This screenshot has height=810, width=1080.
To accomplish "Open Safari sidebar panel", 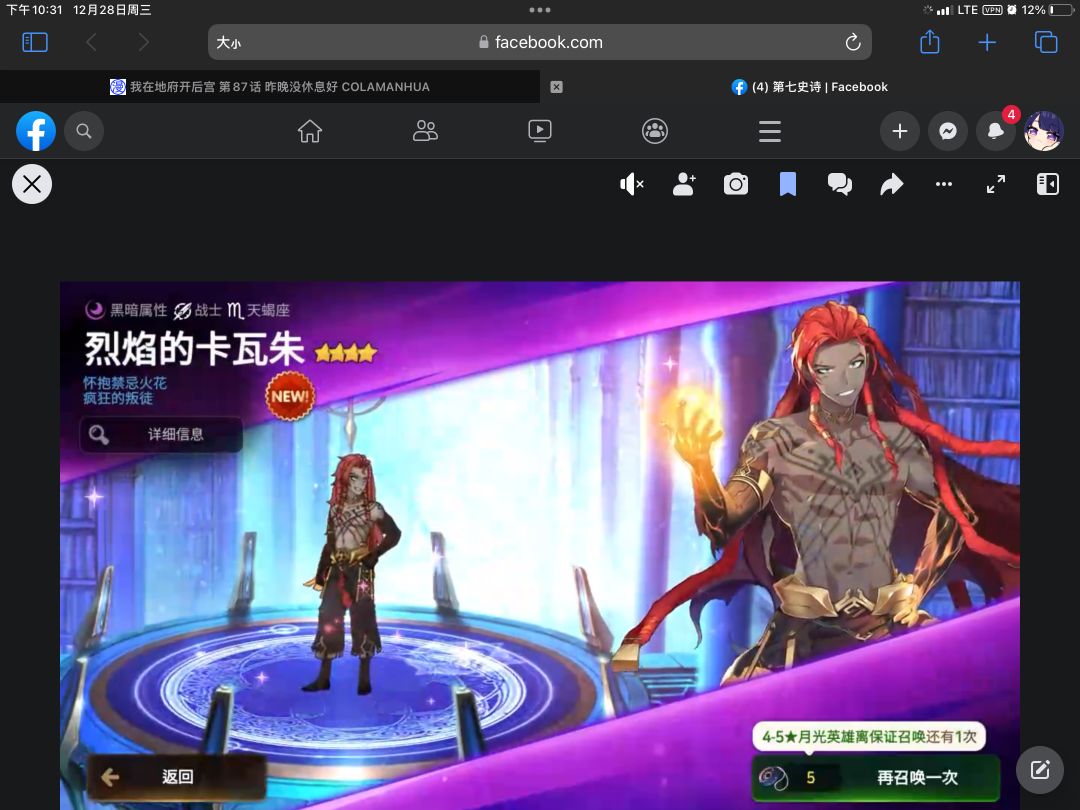I will click(35, 43).
